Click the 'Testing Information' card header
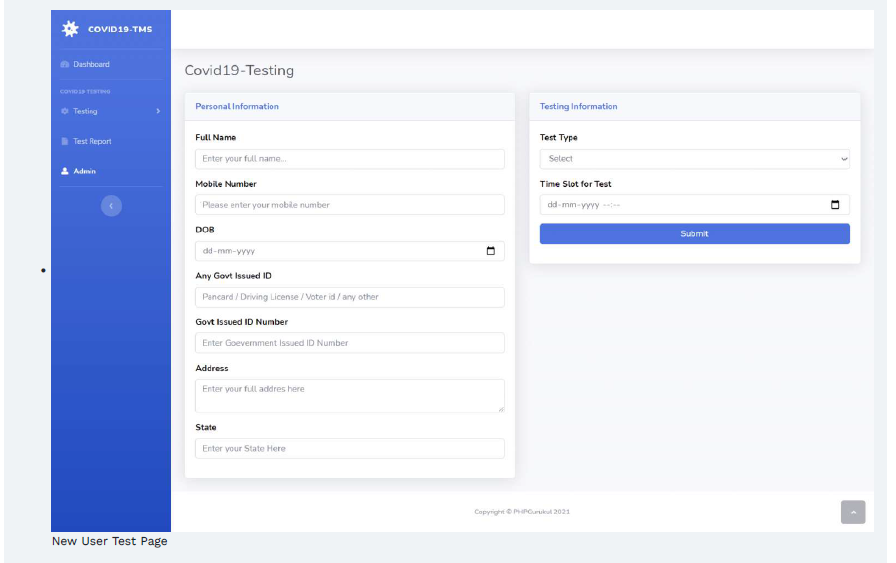 694,106
